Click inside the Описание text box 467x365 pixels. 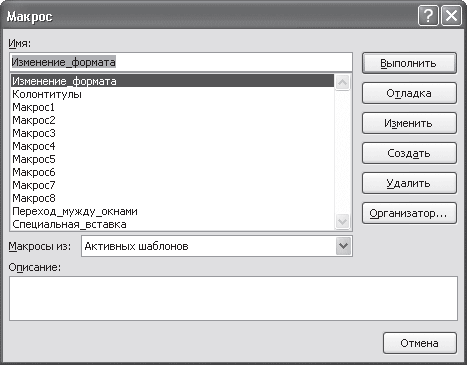click(233, 298)
